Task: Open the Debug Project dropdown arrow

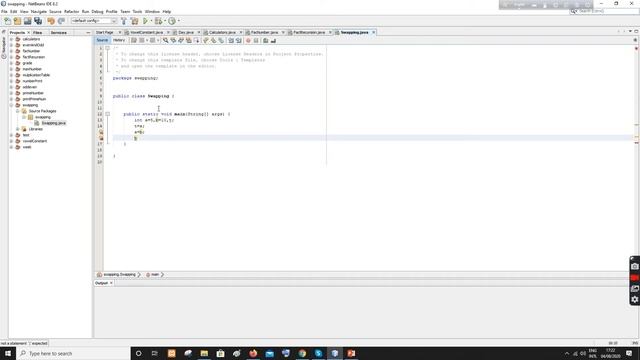Action: coord(164,21)
